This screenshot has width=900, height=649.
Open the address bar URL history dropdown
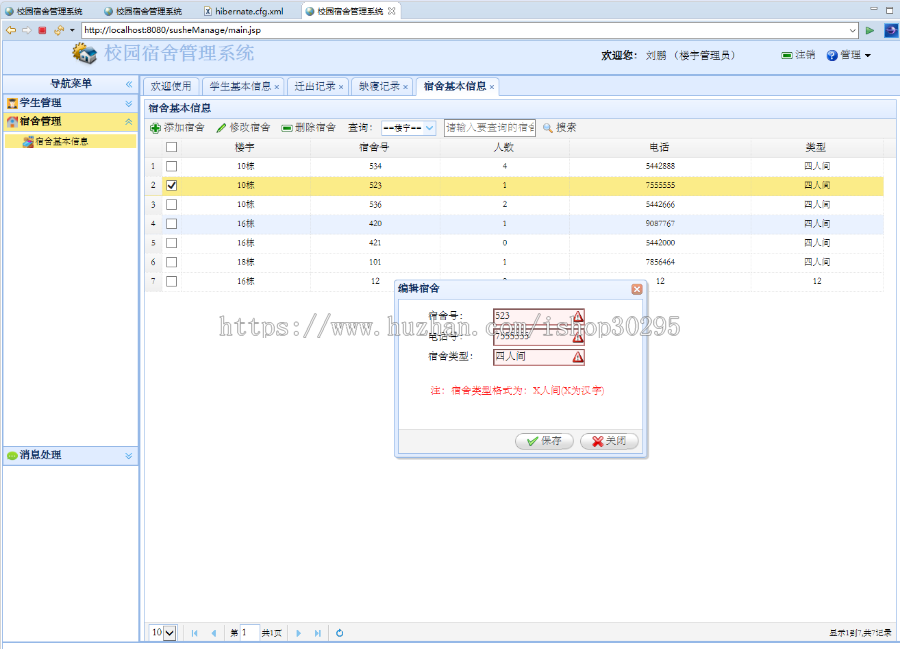click(x=852, y=30)
